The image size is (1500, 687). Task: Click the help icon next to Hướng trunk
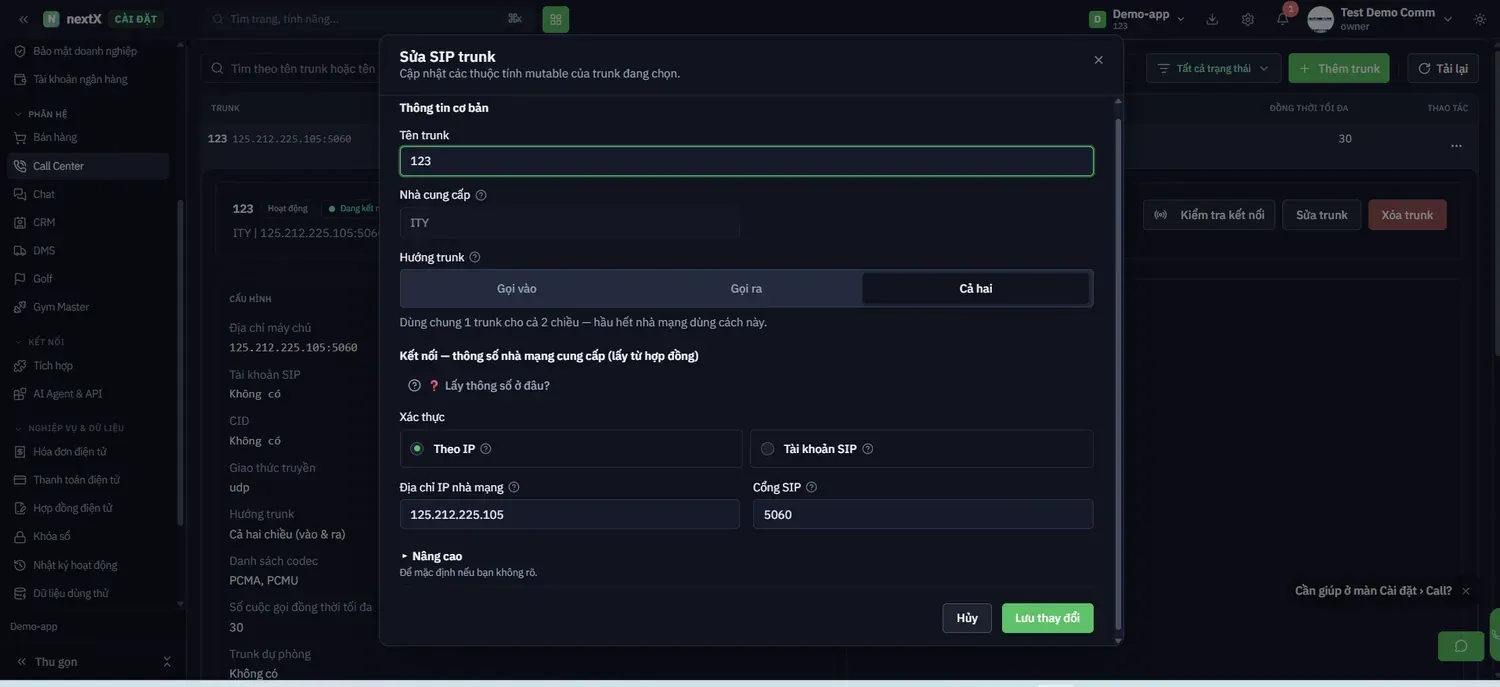475,257
